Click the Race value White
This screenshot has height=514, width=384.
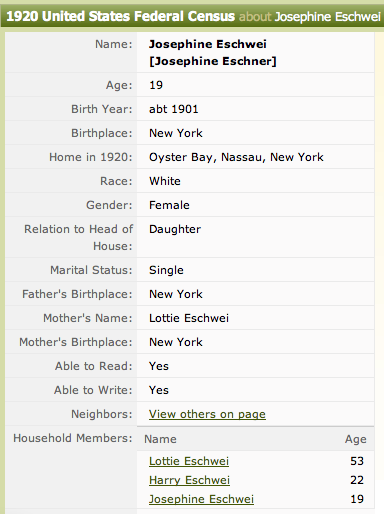point(165,181)
